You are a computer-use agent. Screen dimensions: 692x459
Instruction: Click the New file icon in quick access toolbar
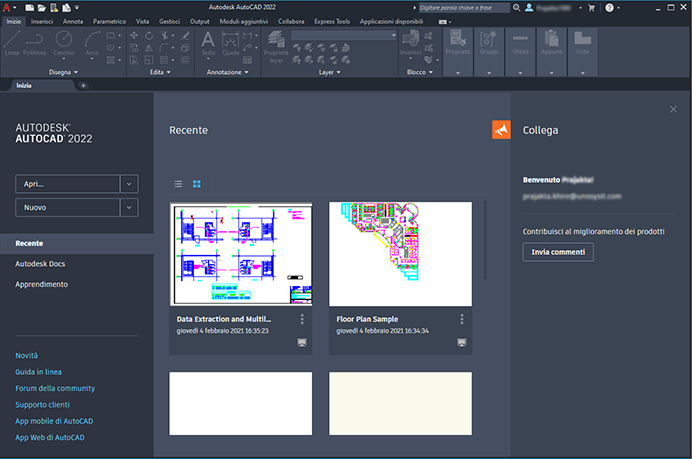pos(29,8)
